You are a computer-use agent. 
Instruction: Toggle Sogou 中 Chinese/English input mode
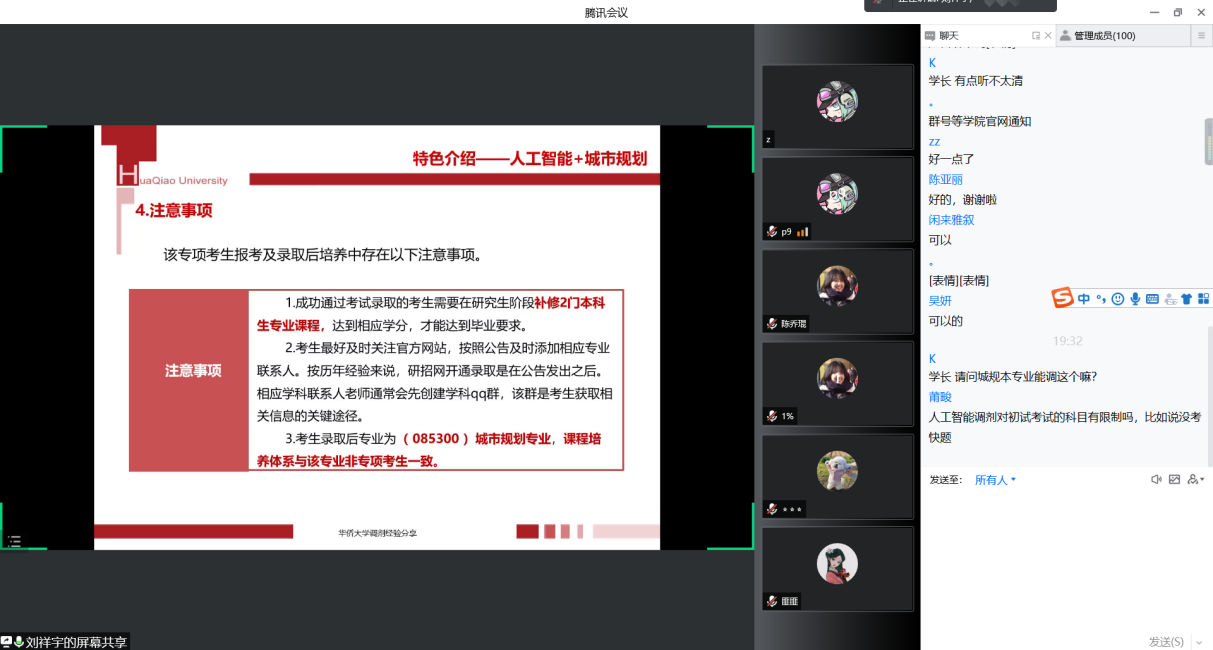tap(1084, 298)
